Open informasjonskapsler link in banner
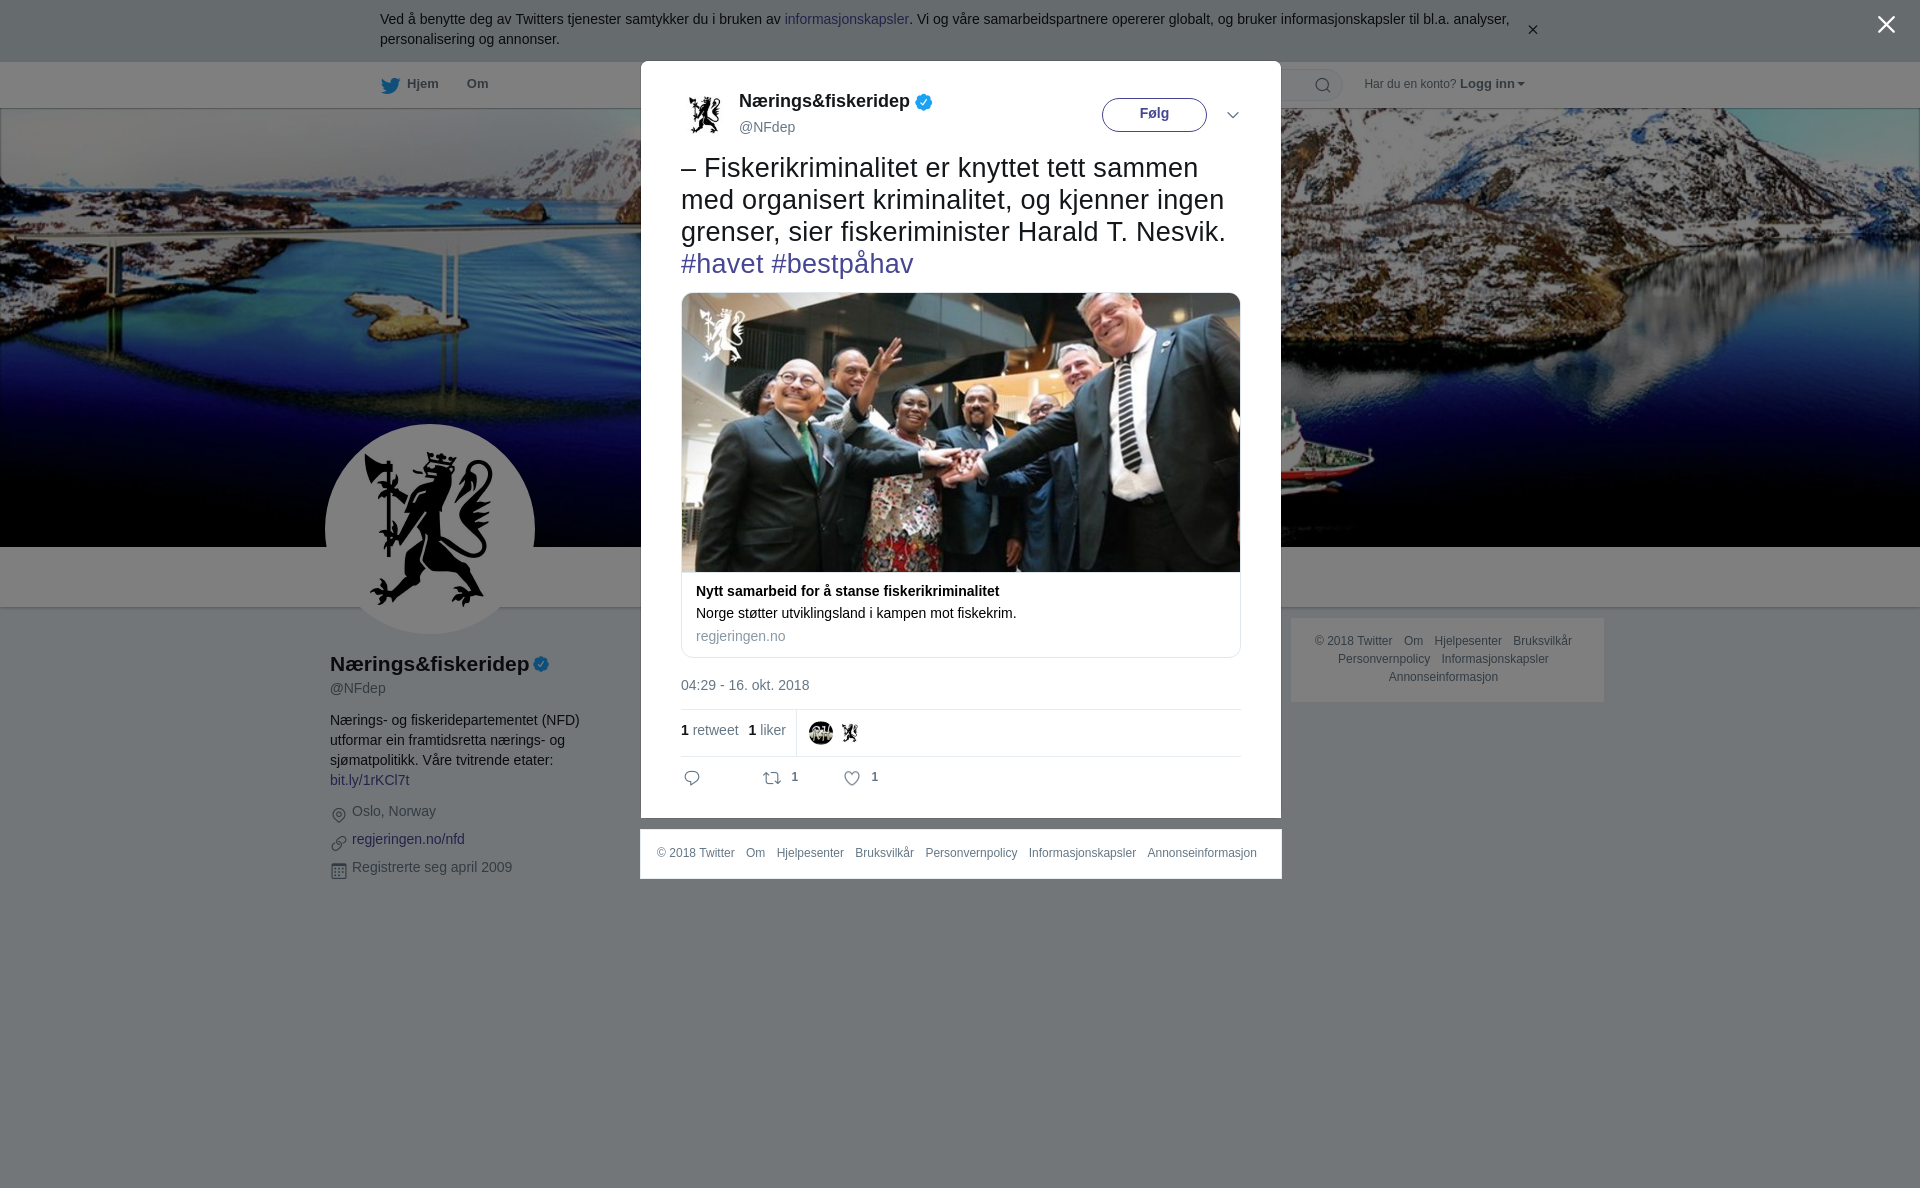Image resolution: width=1920 pixels, height=1188 pixels. click(846, 19)
